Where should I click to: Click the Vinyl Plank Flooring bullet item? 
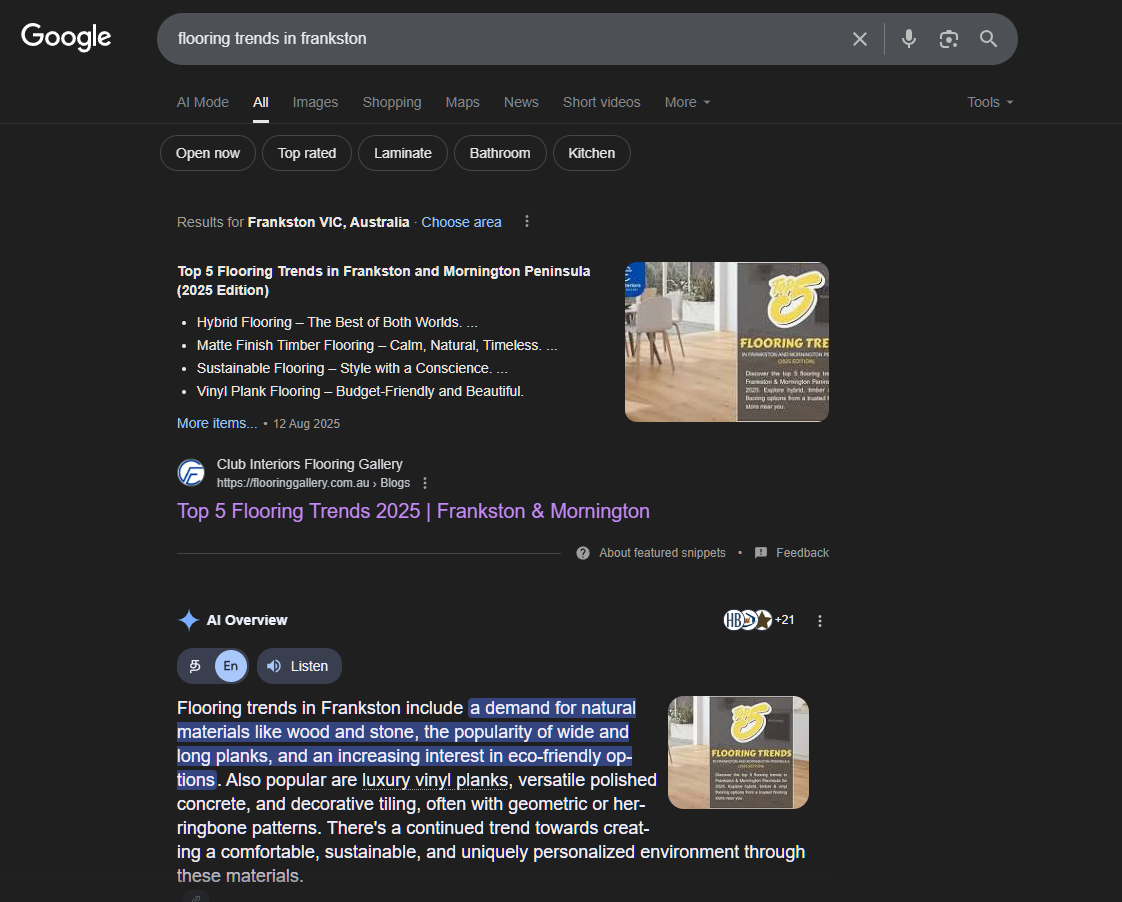360,391
